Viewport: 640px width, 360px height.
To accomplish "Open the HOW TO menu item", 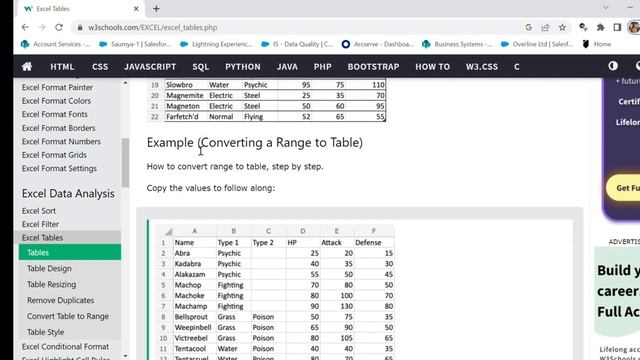I will (x=432, y=67).
